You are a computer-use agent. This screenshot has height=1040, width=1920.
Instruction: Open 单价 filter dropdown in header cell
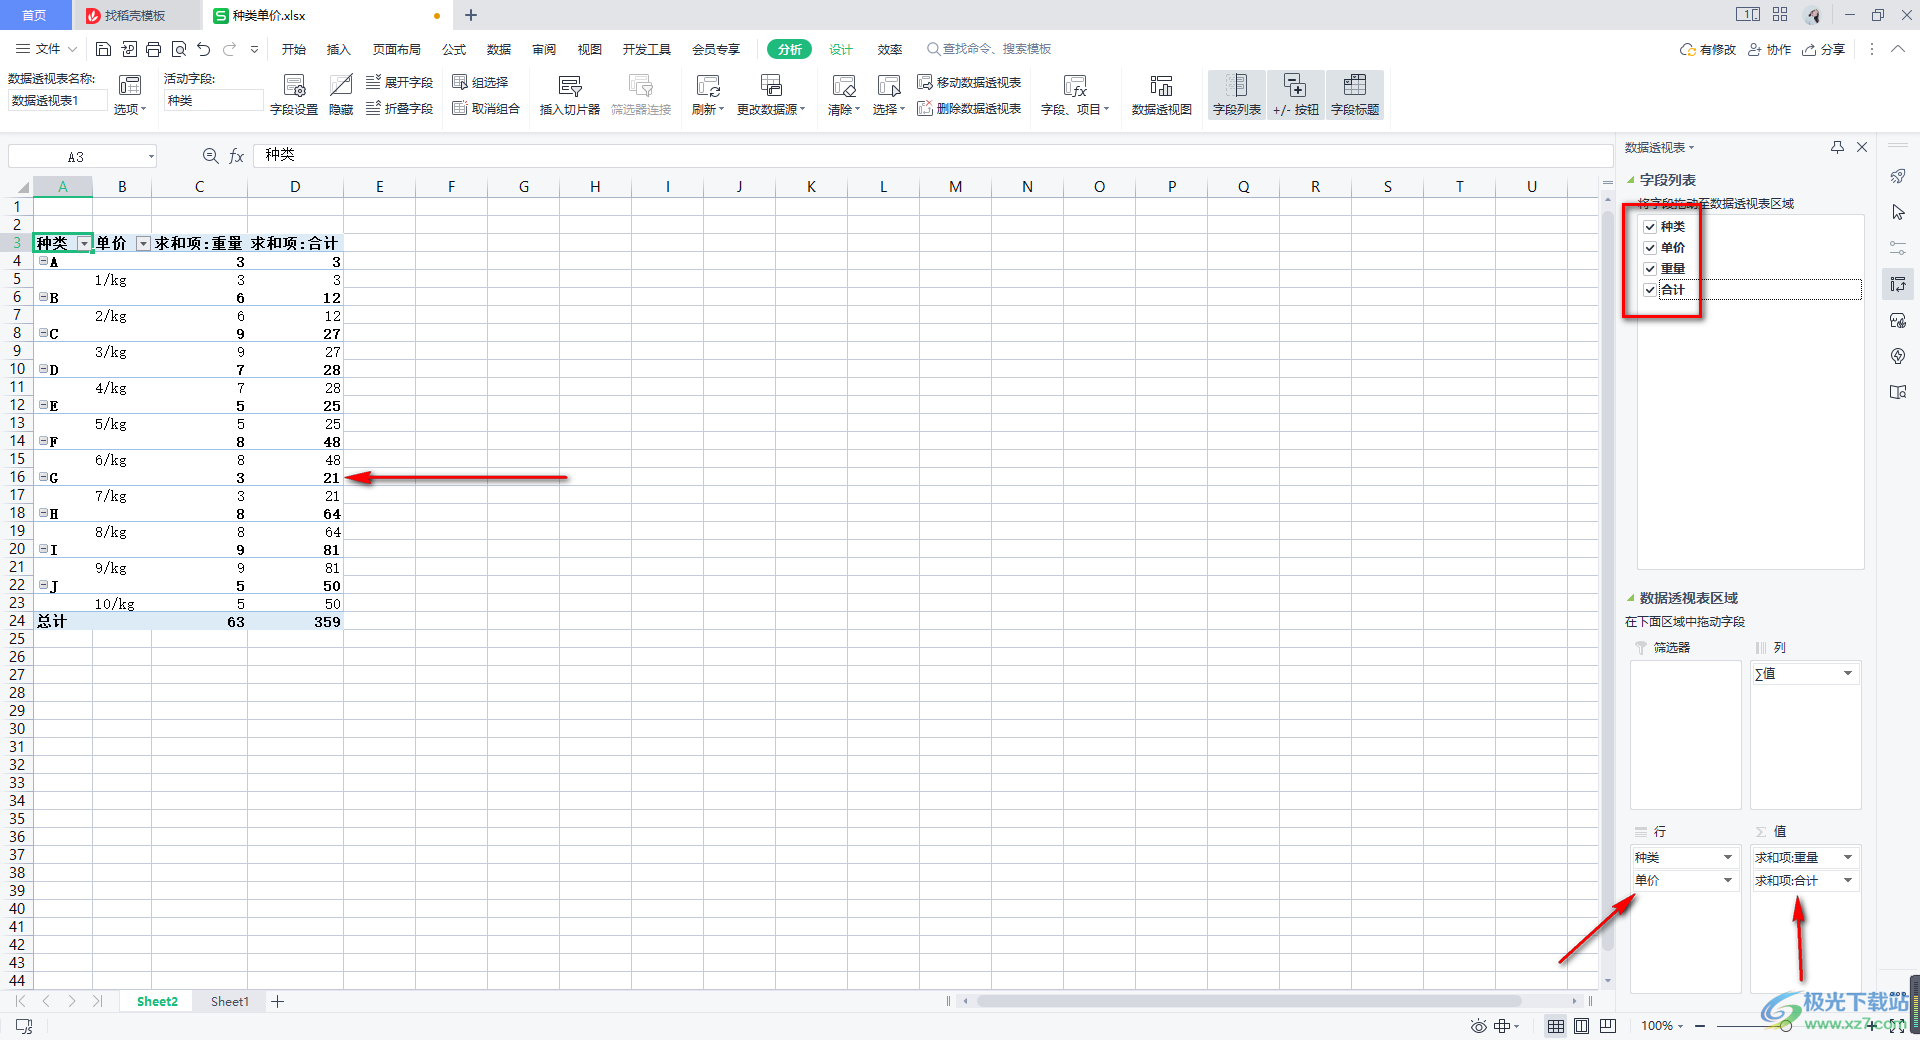coord(143,244)
